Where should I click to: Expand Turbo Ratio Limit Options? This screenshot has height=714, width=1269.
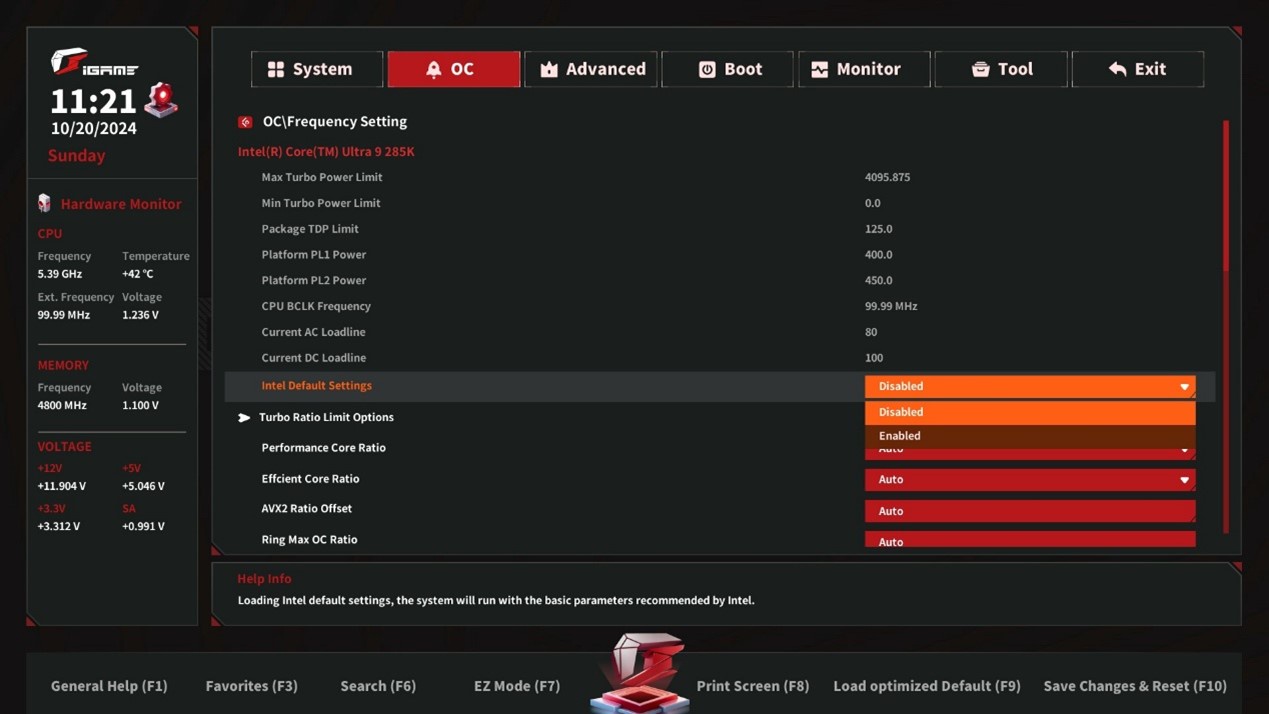(x=326, y=417)
